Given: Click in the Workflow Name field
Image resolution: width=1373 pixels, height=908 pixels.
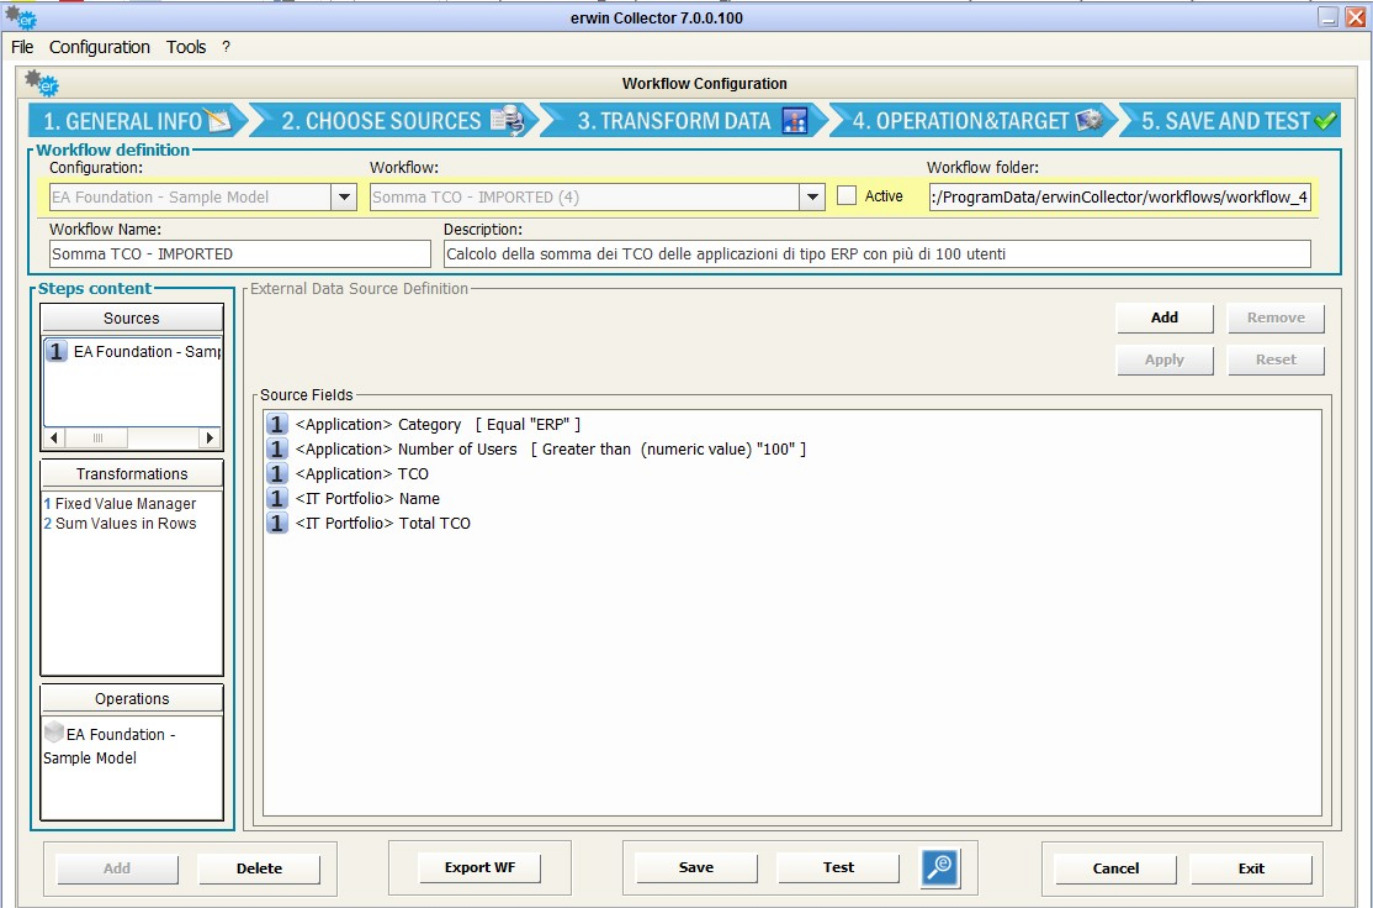Looking at the screenshot, I should point(240,254).
